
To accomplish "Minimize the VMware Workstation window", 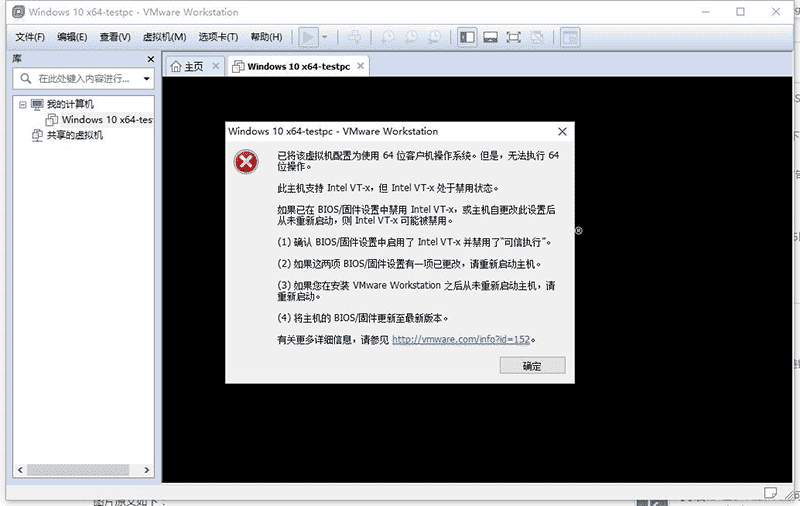I will [x=706, y=12].
